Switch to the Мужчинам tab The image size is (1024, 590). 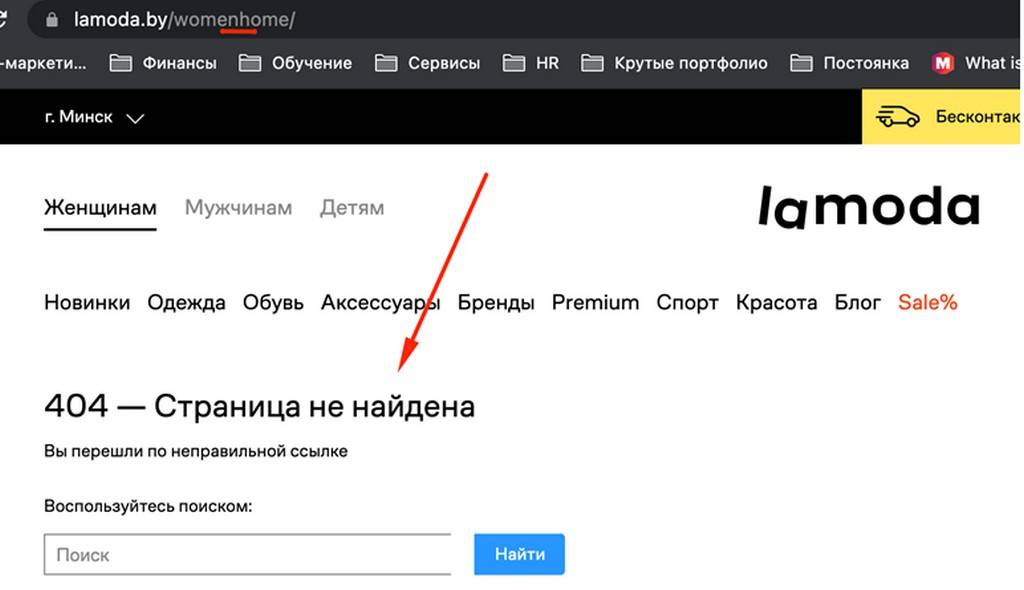(238, 208)
